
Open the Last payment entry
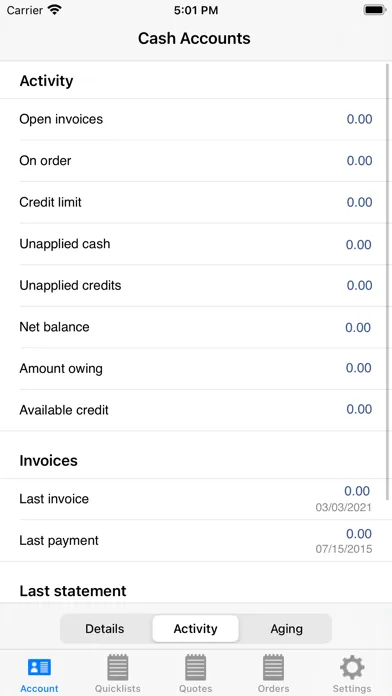click(196, 541)
